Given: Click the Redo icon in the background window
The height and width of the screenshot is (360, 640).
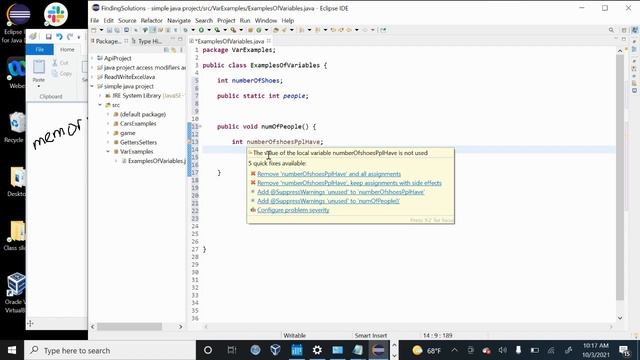Looking at the screenshot, I should pyautogui.click(x=70, y=37).
